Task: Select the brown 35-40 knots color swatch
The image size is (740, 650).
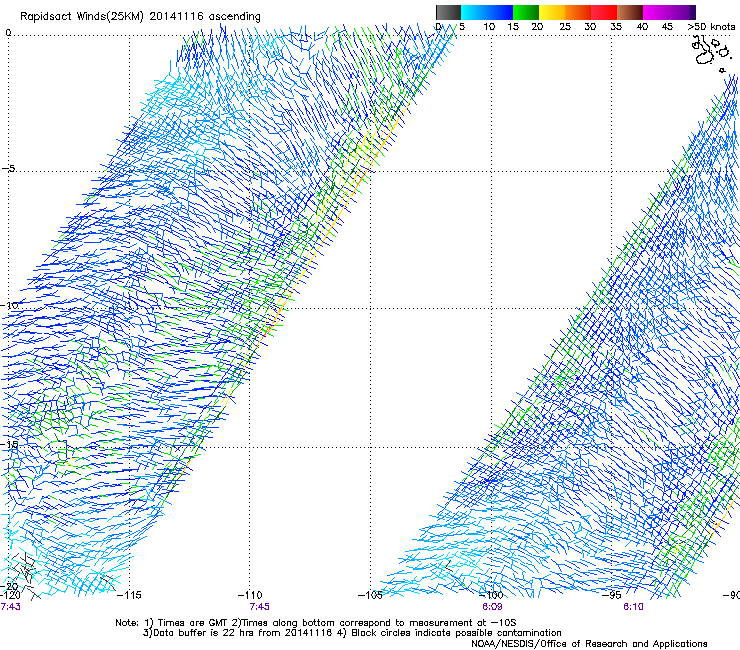Action: pyautogui.click(x=630, y=12)
